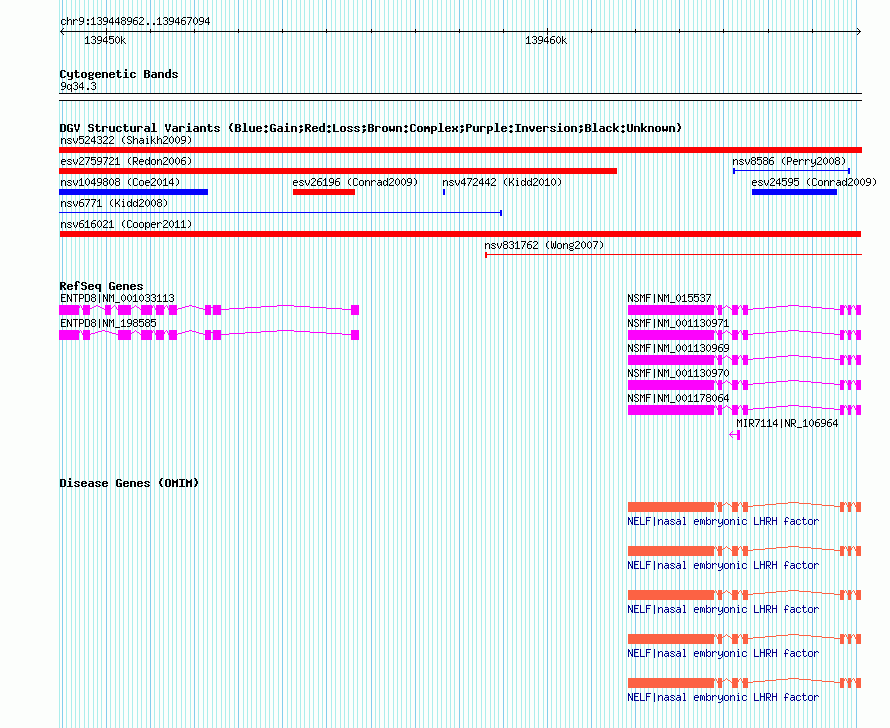Open the Disease Genes (OMIM) track title
890x728 pixels.
pyautogui.click(x=129, y=483)
